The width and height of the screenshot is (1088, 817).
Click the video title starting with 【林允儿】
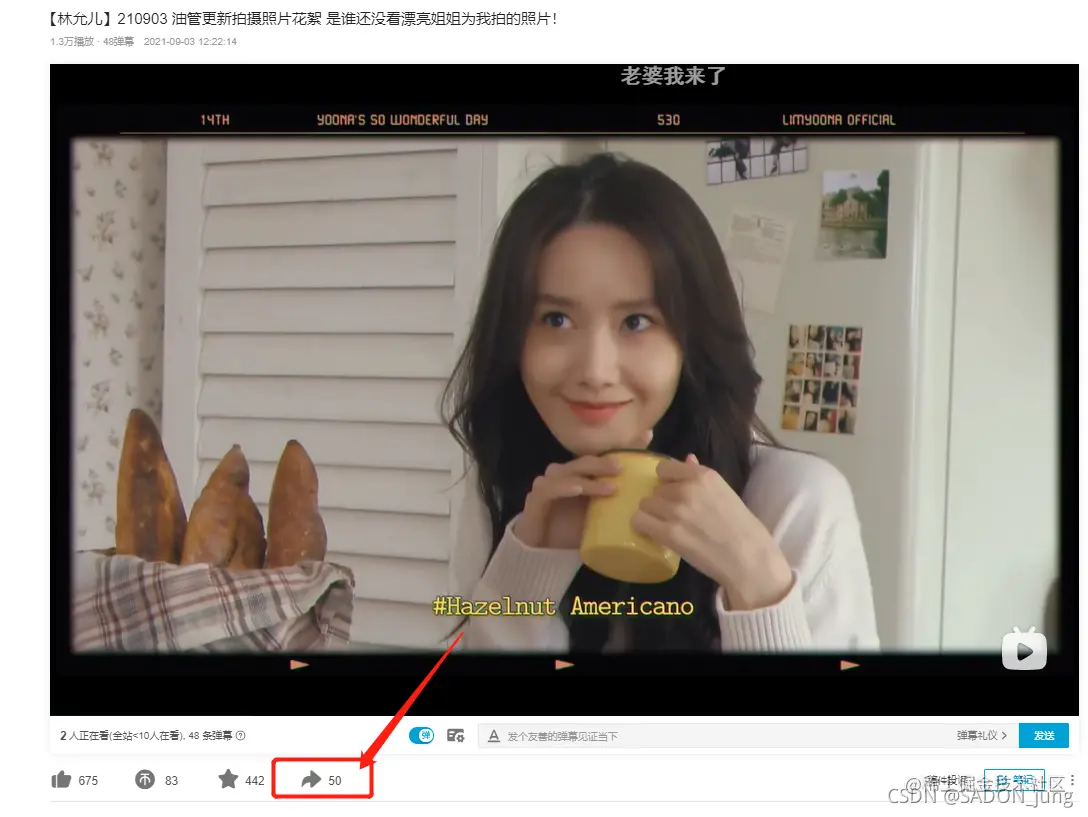click(x=303, y=18)
